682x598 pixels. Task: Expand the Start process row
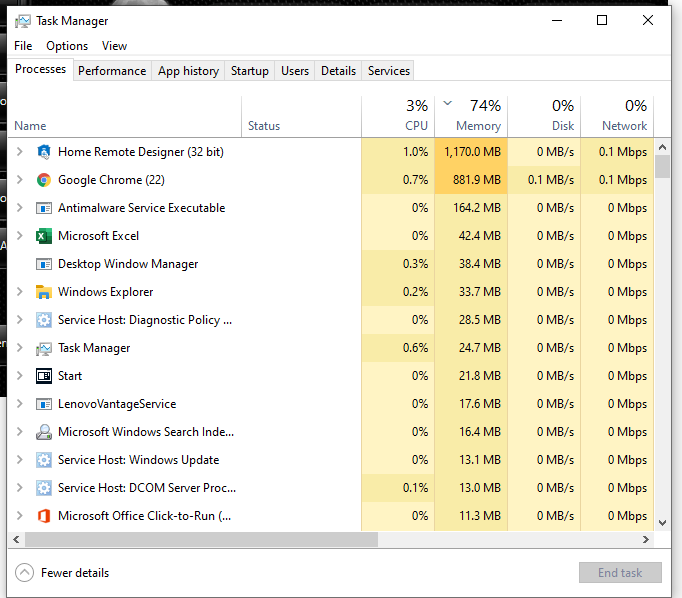pyautogui.click(x=20, y=375)
